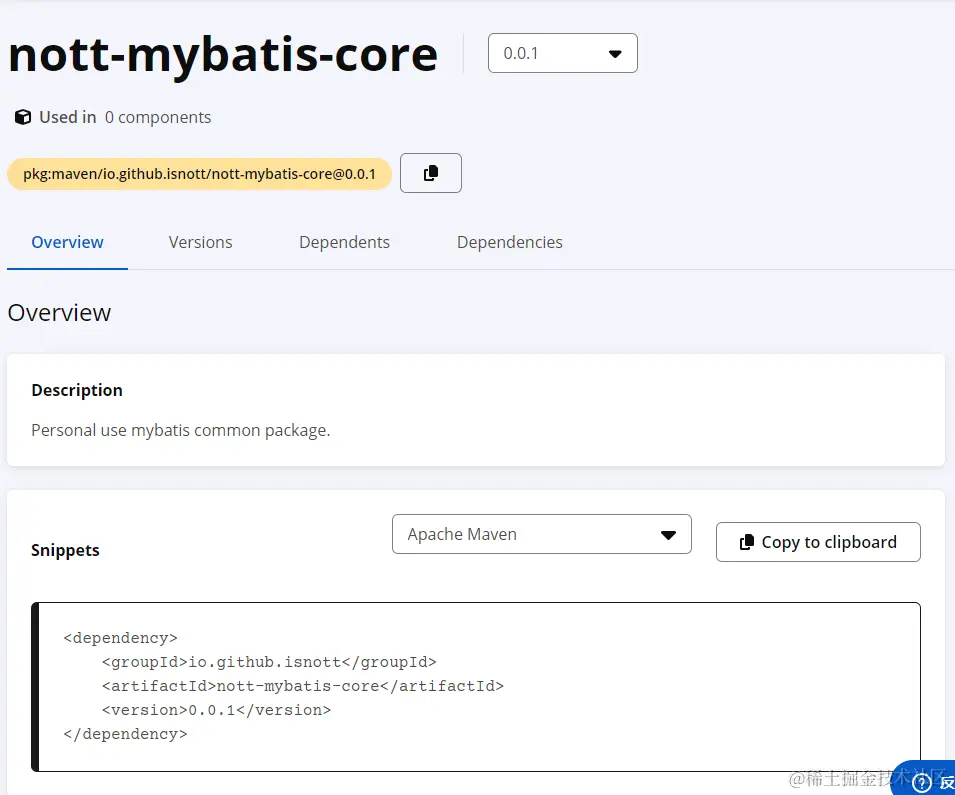Open the Versions tab
Image resolution: width=955 pixels, height=795 pixels.
pyautogui.click(x=200, y=242)
